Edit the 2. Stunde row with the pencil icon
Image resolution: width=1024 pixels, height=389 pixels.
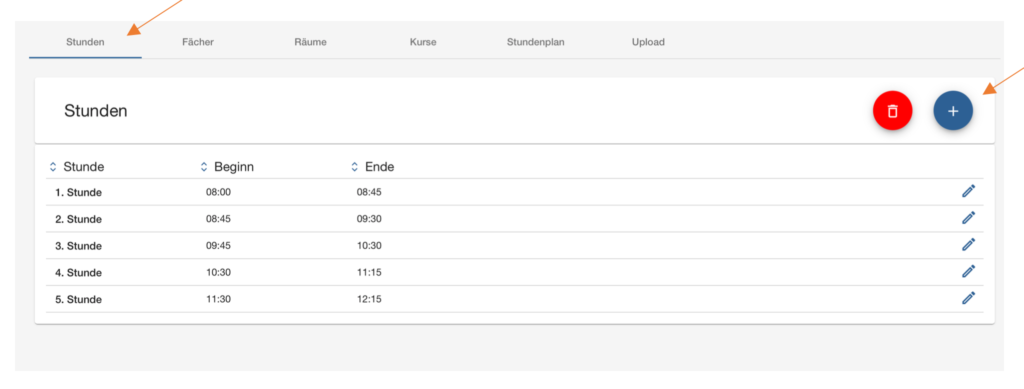[x=968, y=217]
